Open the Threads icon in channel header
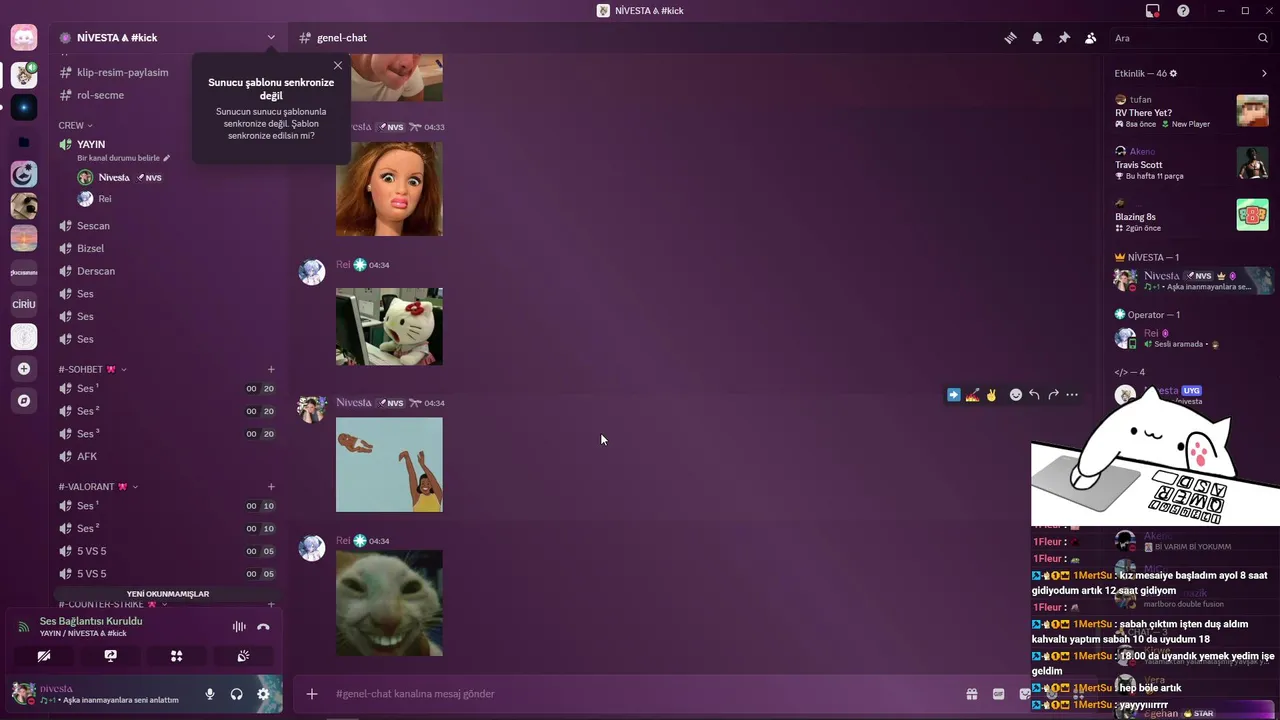 (1010, 38)
